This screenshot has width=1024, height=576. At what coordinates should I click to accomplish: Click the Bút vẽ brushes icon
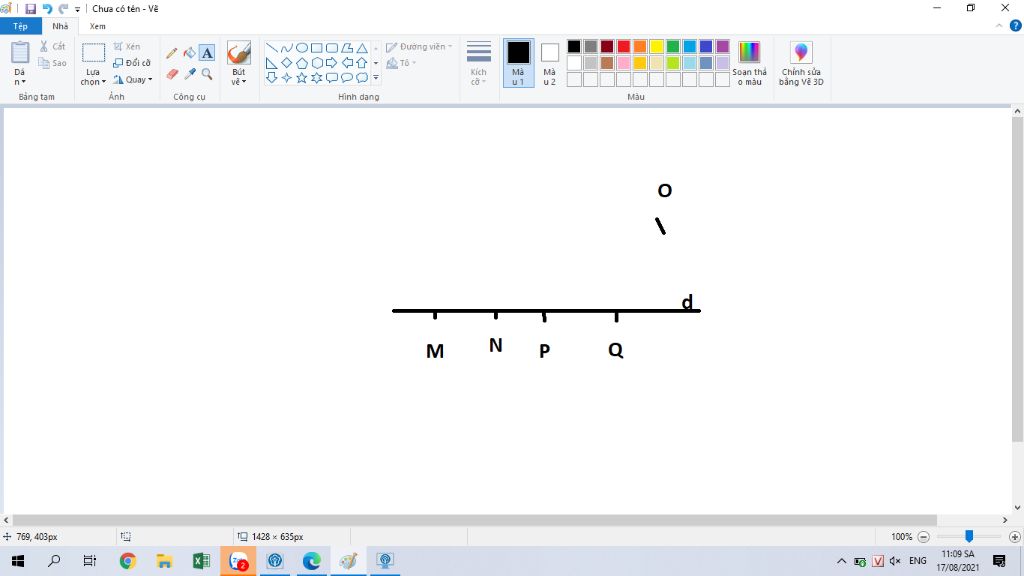click(x=239, y=54)
